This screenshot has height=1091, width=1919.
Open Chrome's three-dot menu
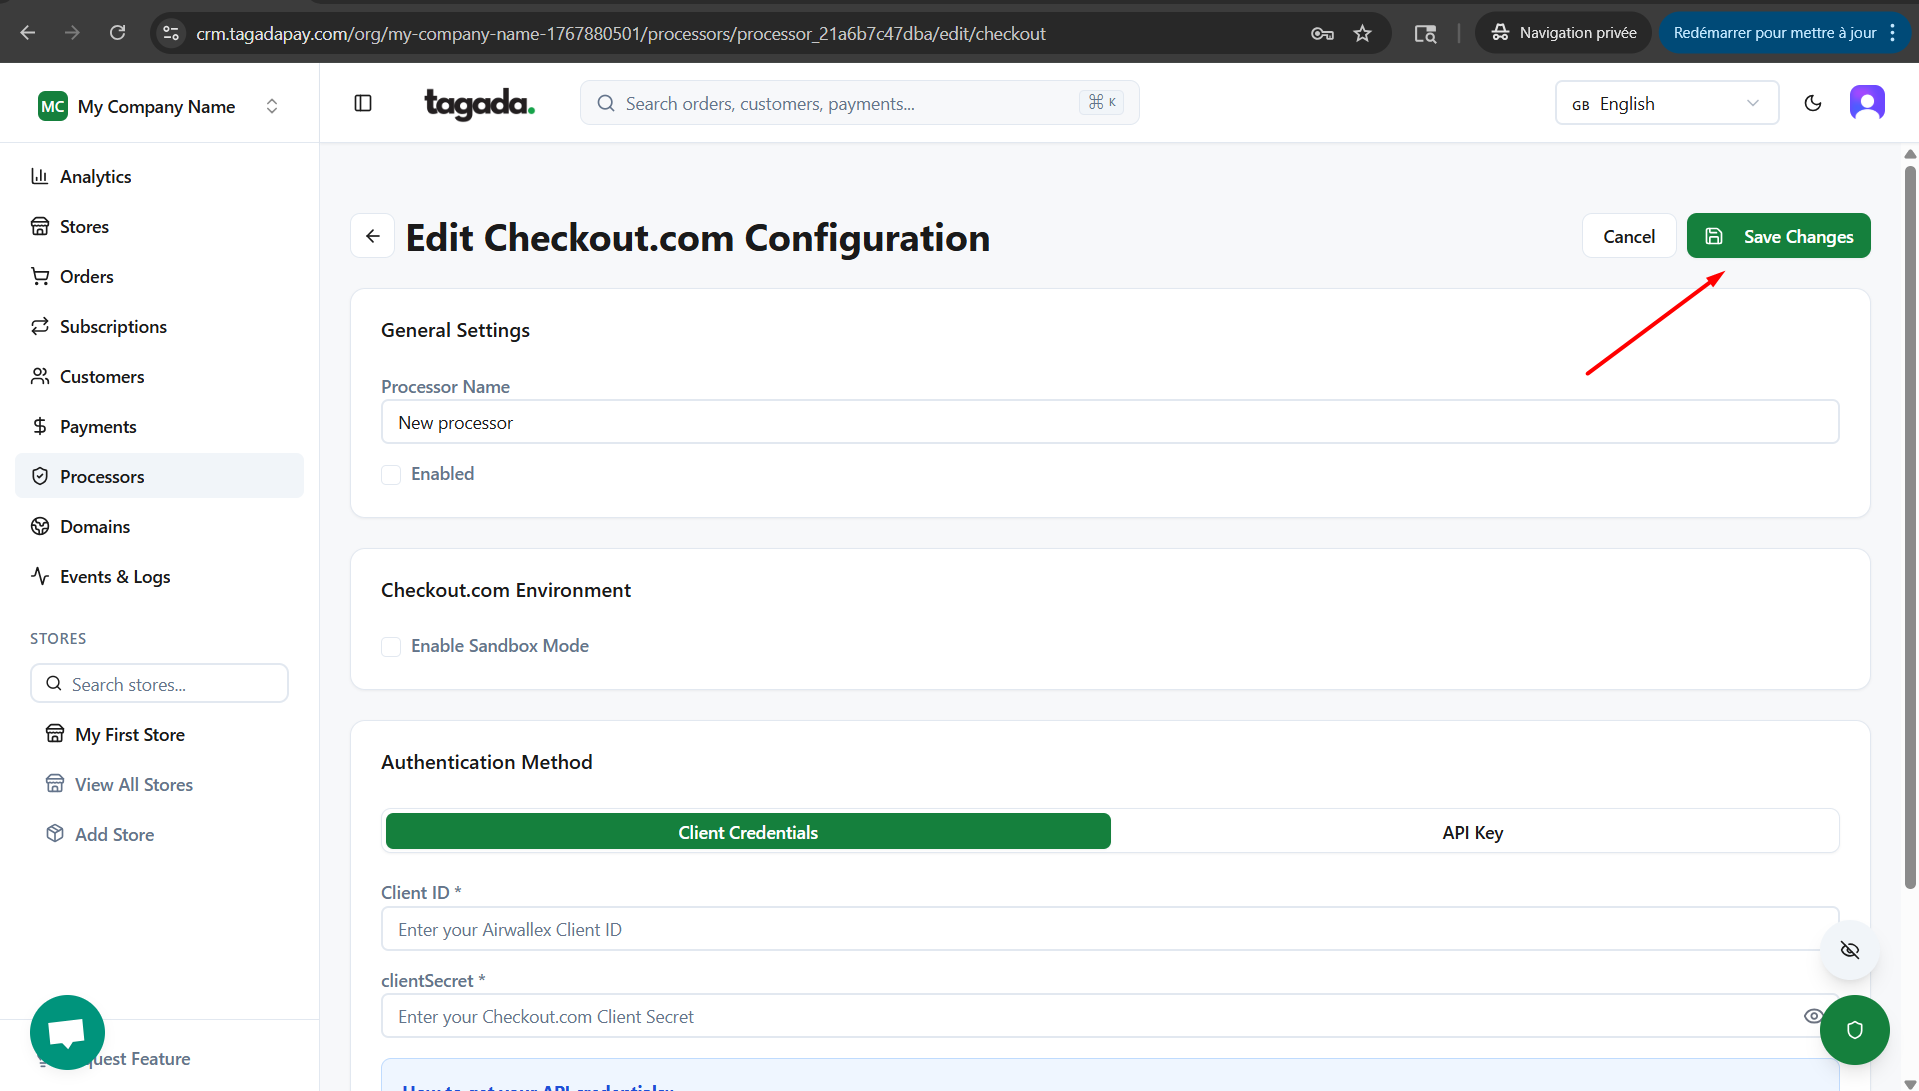click(1892, 33)
